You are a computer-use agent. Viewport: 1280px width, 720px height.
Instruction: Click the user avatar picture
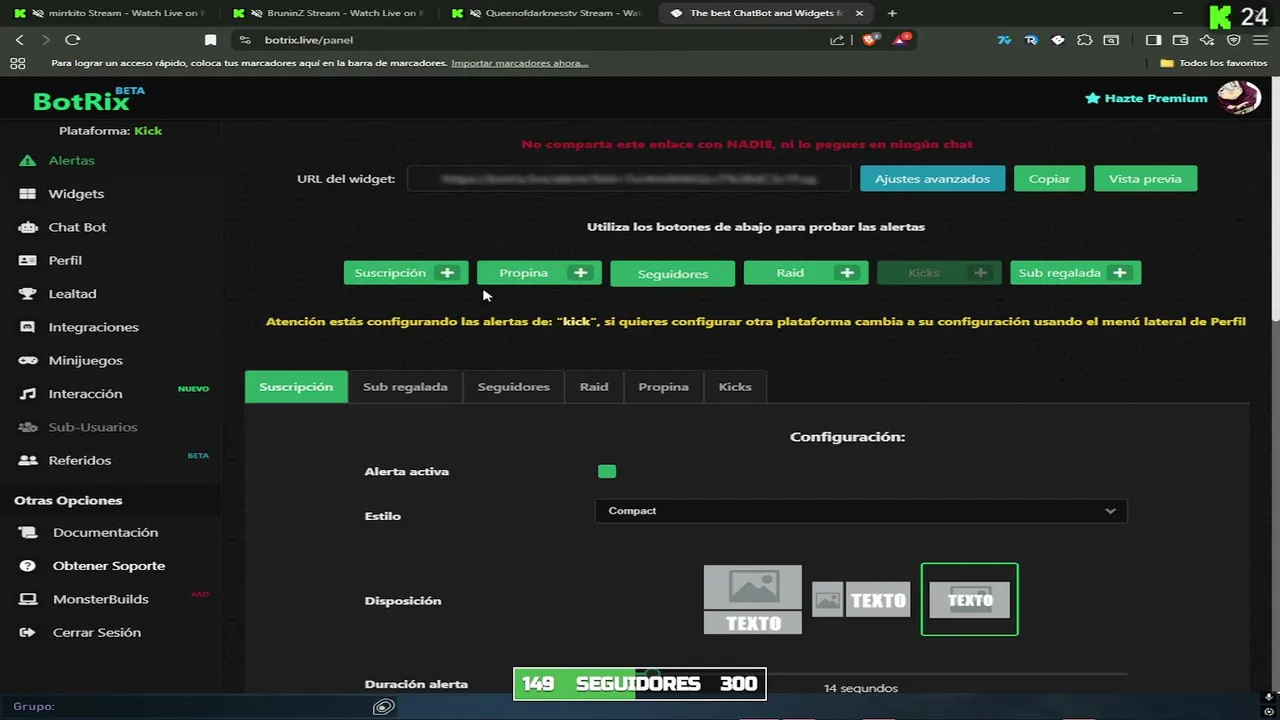(x=1238, y=97)
